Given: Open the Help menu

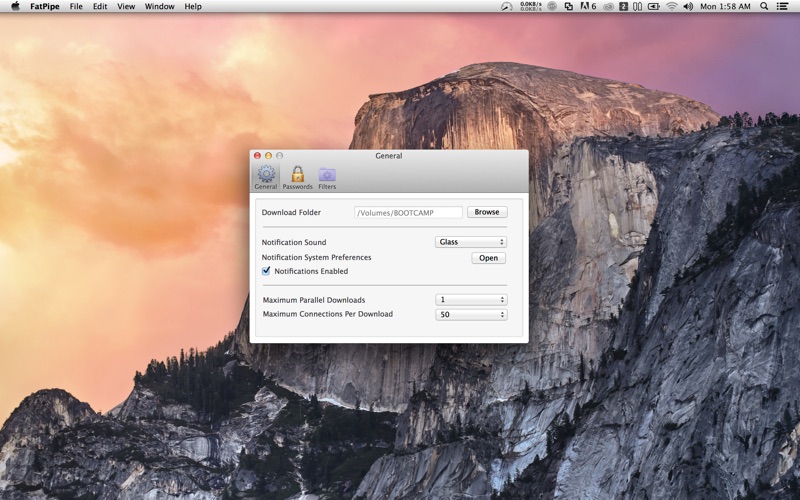Looking at the screenshot, I should click(193, 6).
